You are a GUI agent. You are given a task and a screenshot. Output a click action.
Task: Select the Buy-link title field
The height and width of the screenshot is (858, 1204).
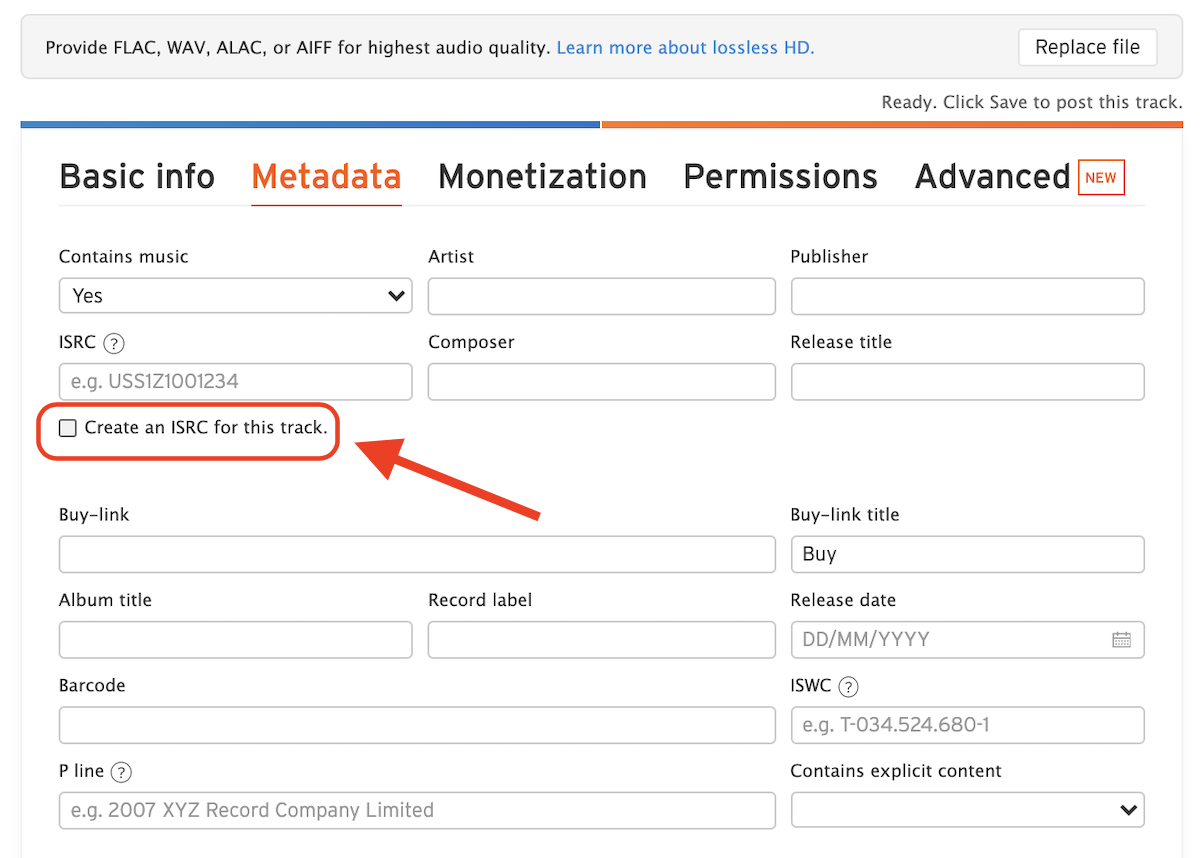(967, 554)
